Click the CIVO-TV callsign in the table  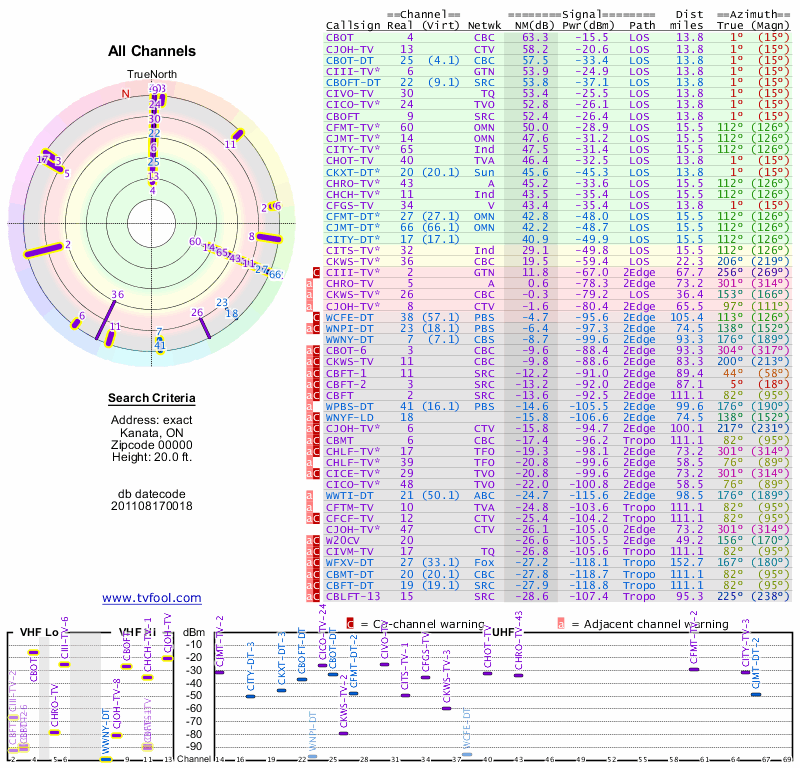point(348,93)
